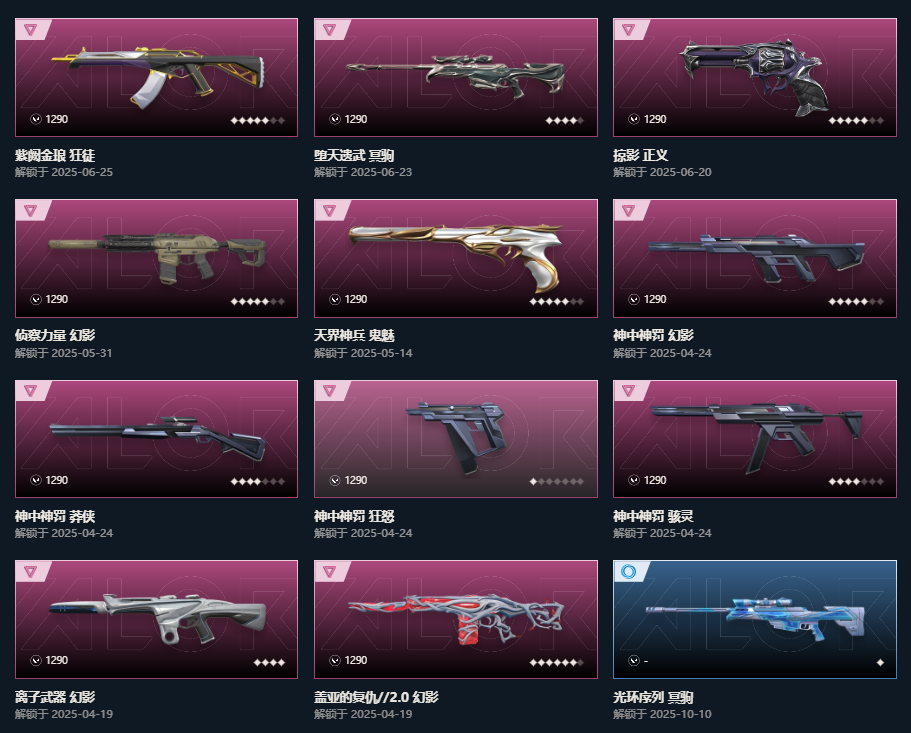
Task: Open the blue 光环序列 冥驹 skin card
Action: pyautogui.click(x=755, y=619)
